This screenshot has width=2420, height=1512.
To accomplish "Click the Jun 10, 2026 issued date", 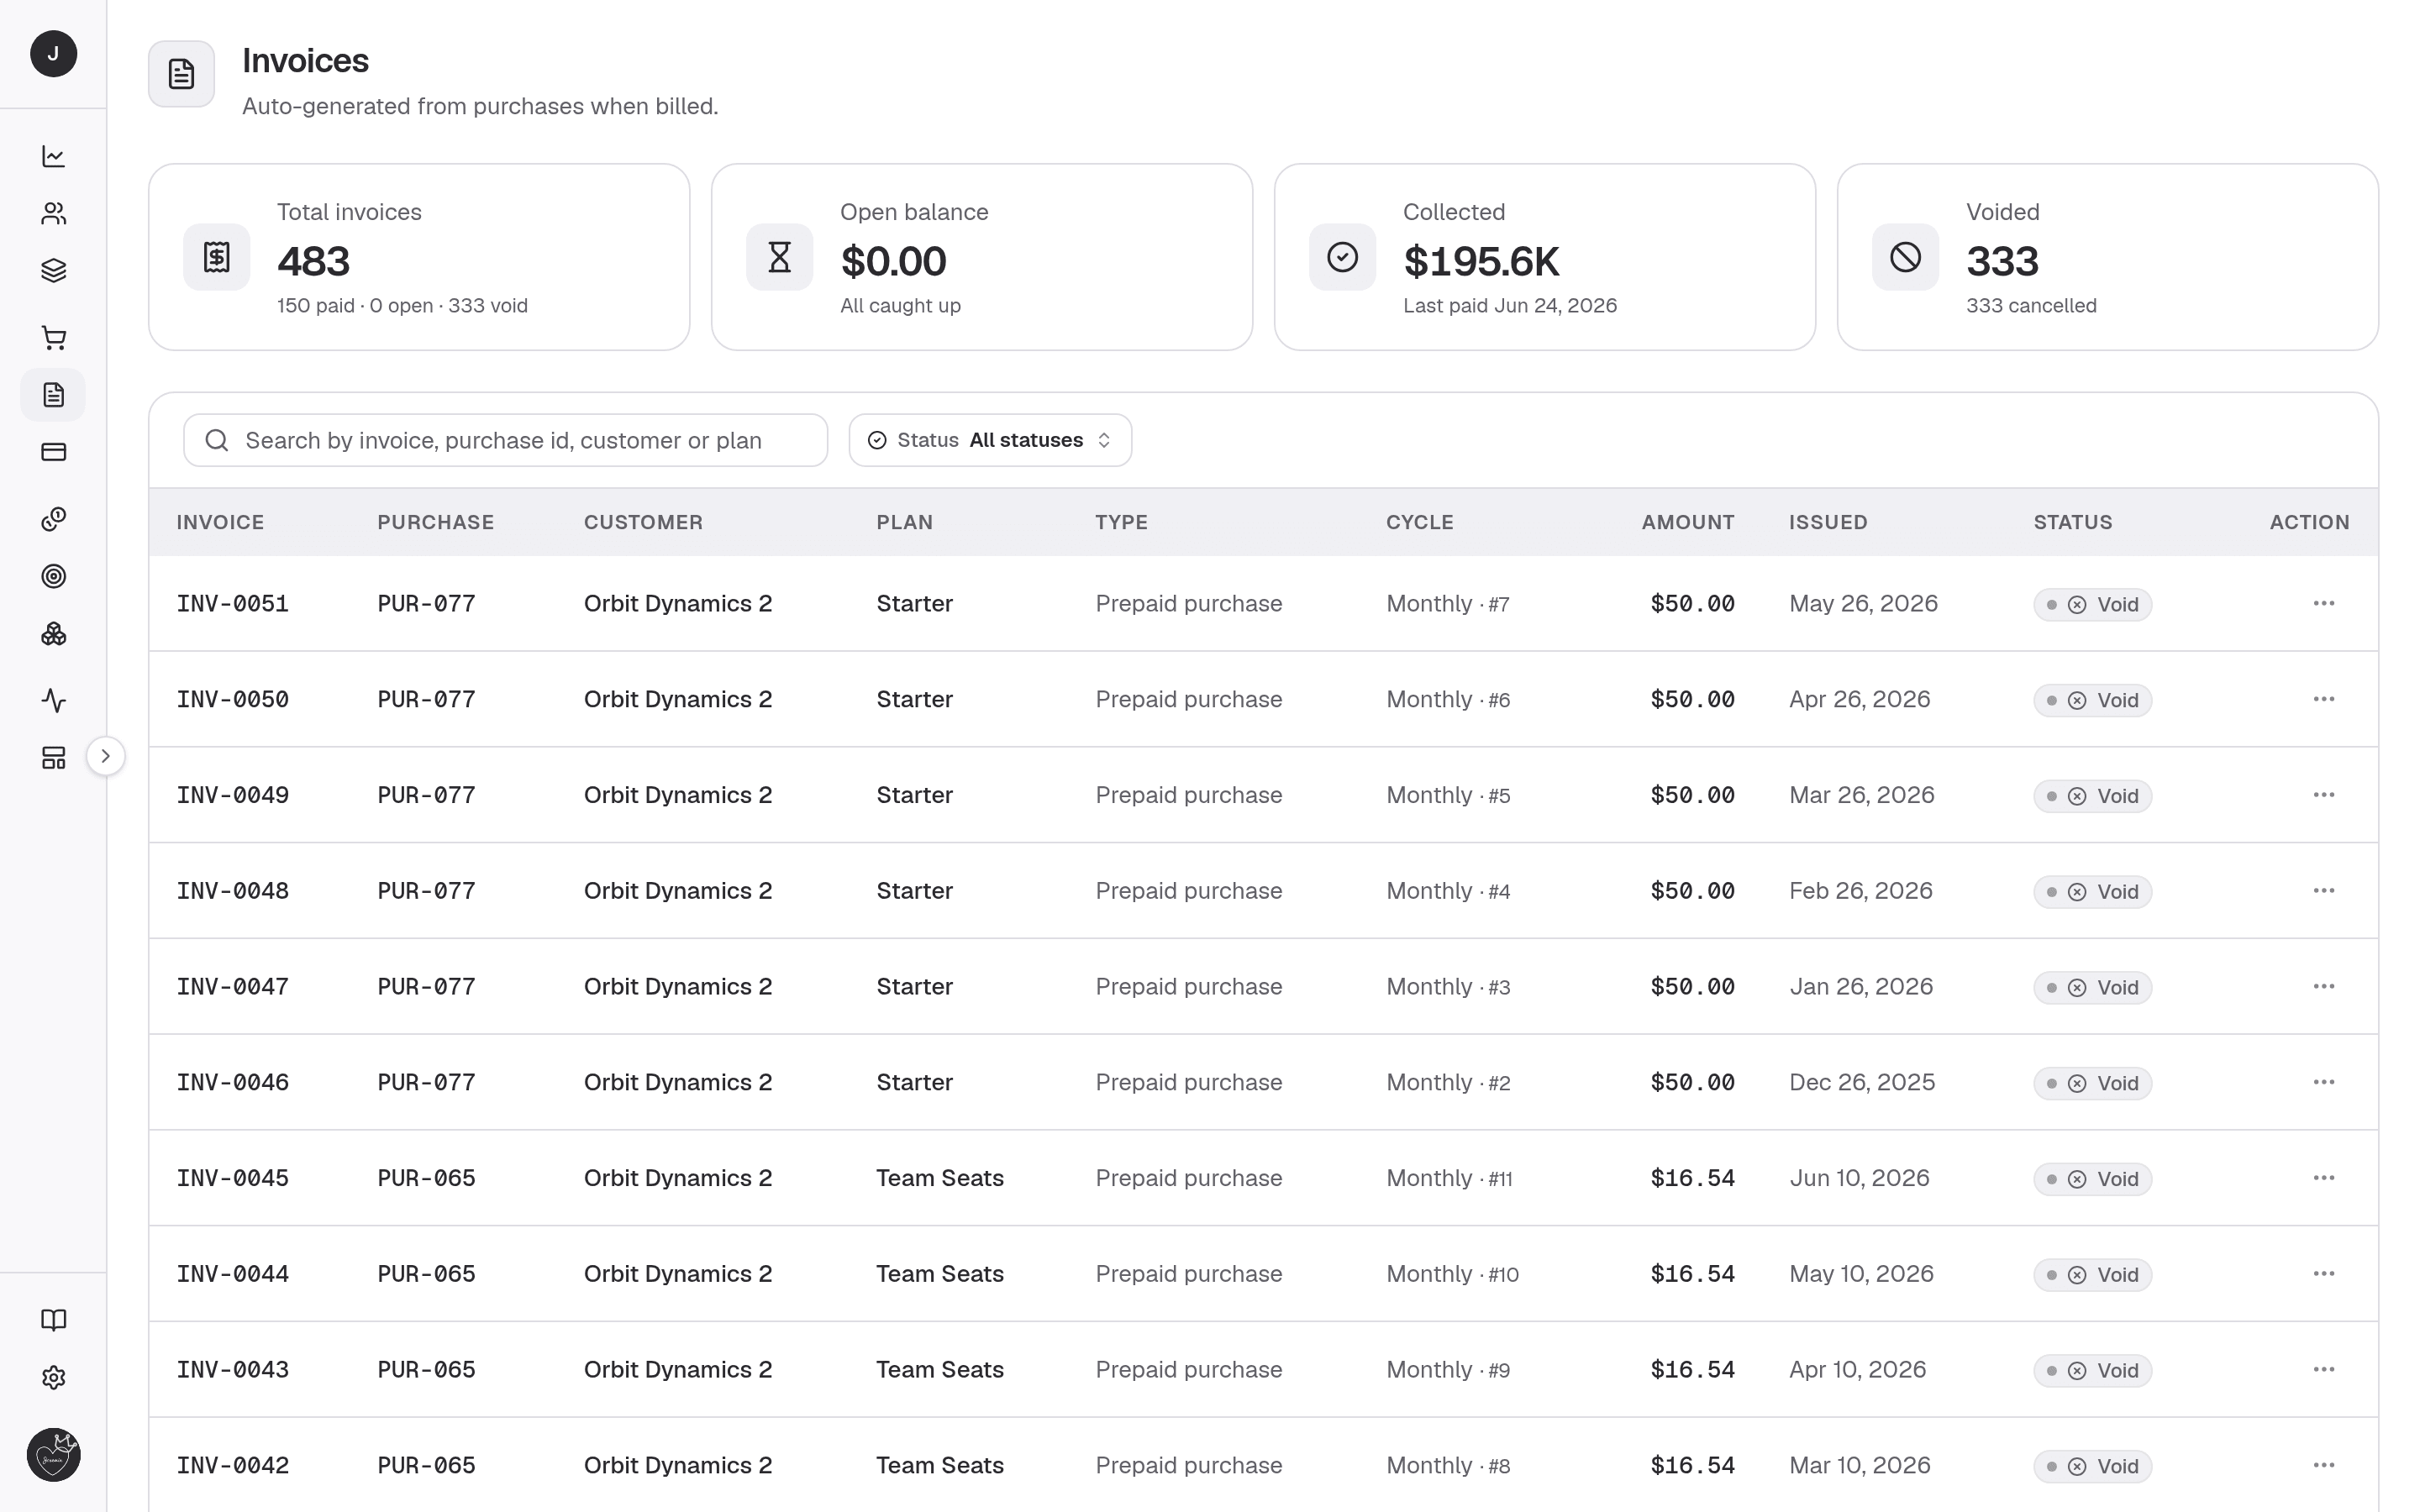I will (x=1859, y=1178).
